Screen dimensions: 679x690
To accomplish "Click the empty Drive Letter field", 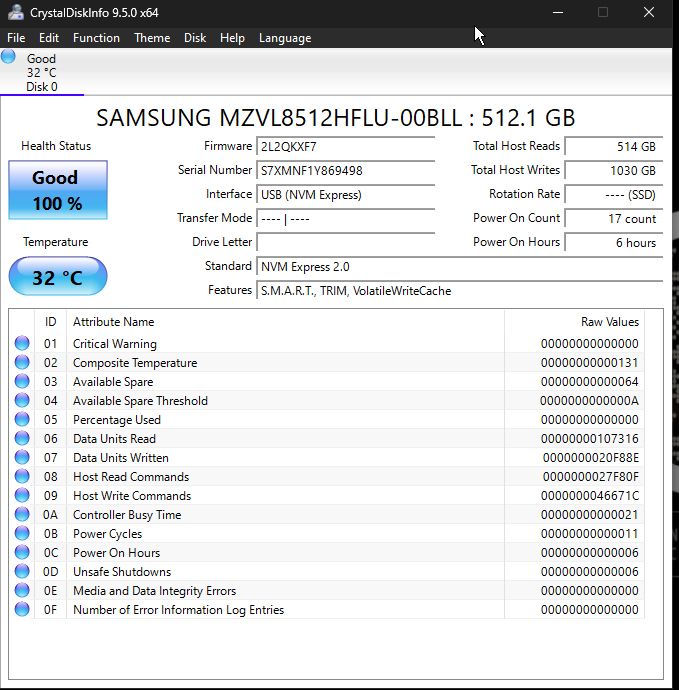I will (x=346, y=242).
